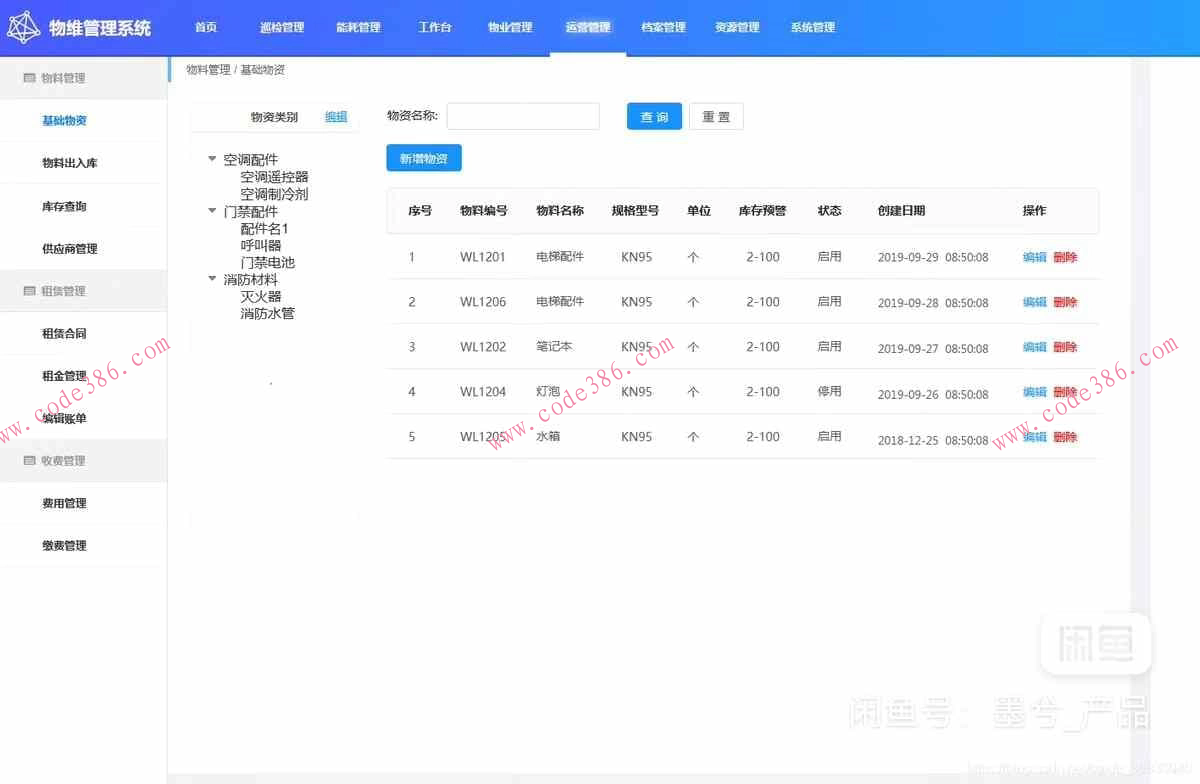Select 库存查询 in the sidebar
Viewport: 1200px width, 784px height.
[x=62, y=206]
